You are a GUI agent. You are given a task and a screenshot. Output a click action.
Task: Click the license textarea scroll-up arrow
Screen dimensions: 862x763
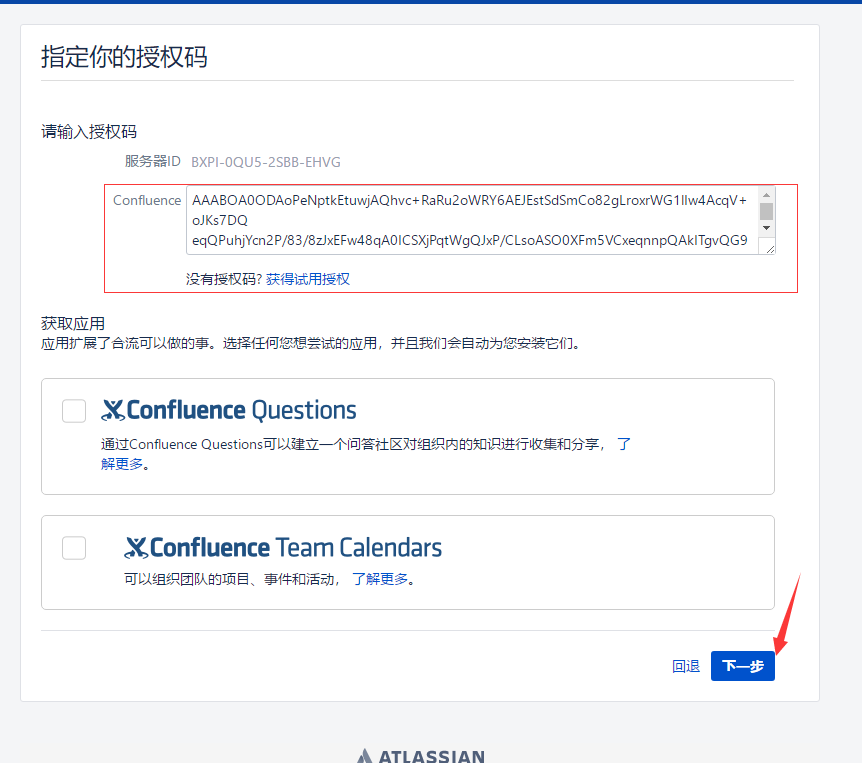766,195
